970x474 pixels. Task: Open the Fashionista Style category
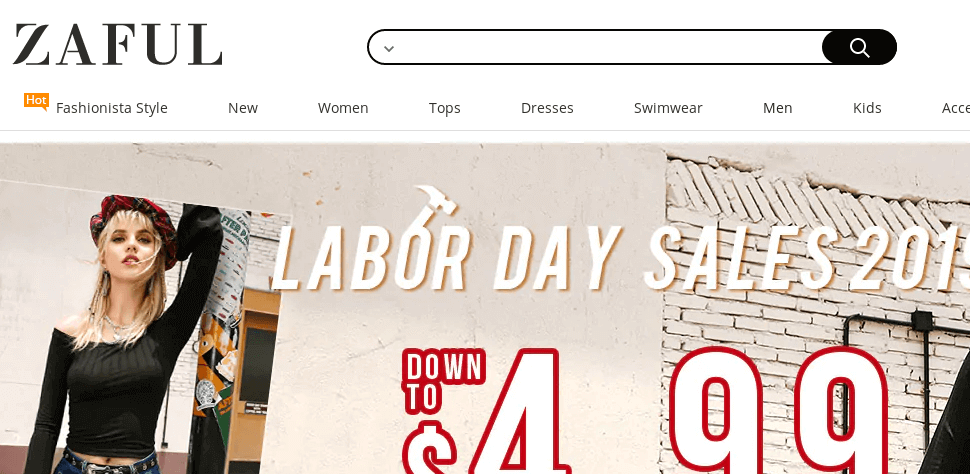[x=112, y=108]
